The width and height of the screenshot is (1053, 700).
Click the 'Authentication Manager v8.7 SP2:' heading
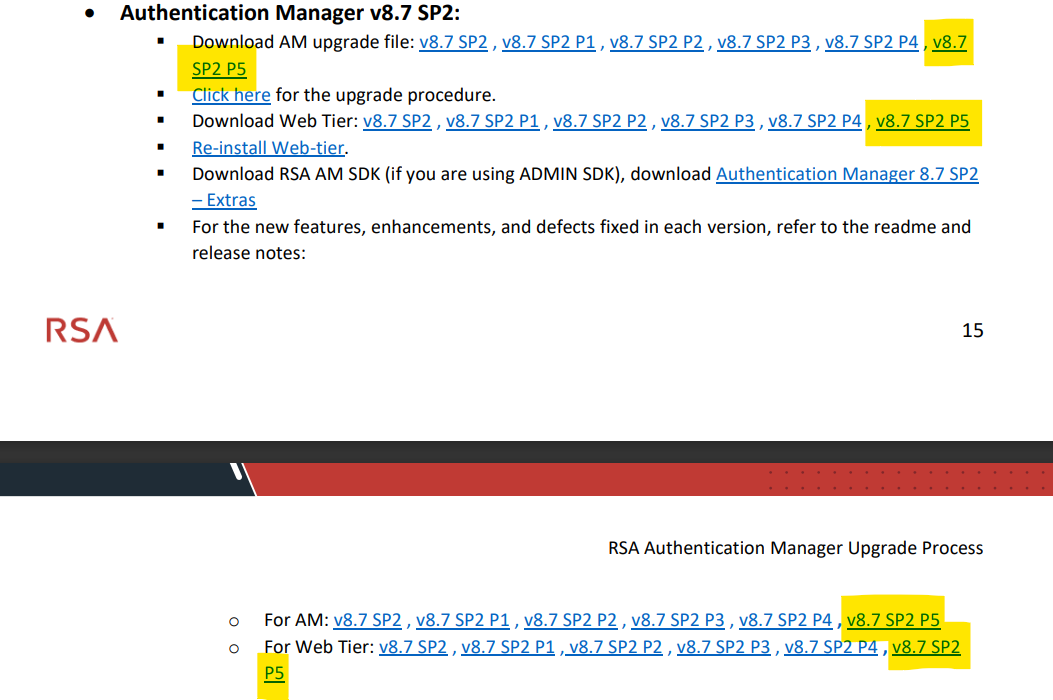pos(290,13)
